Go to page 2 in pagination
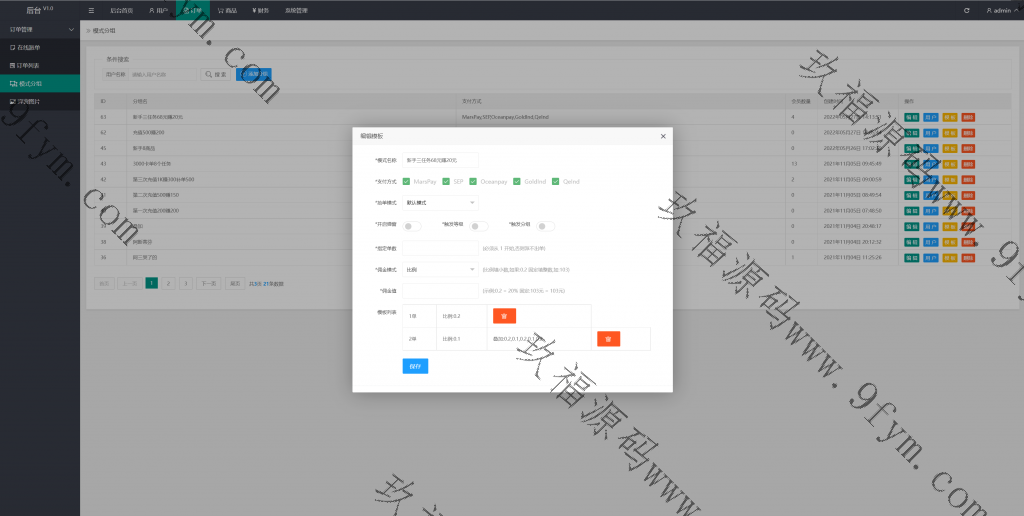Viewport: 1024px width, 516px height. coord(167,284)
